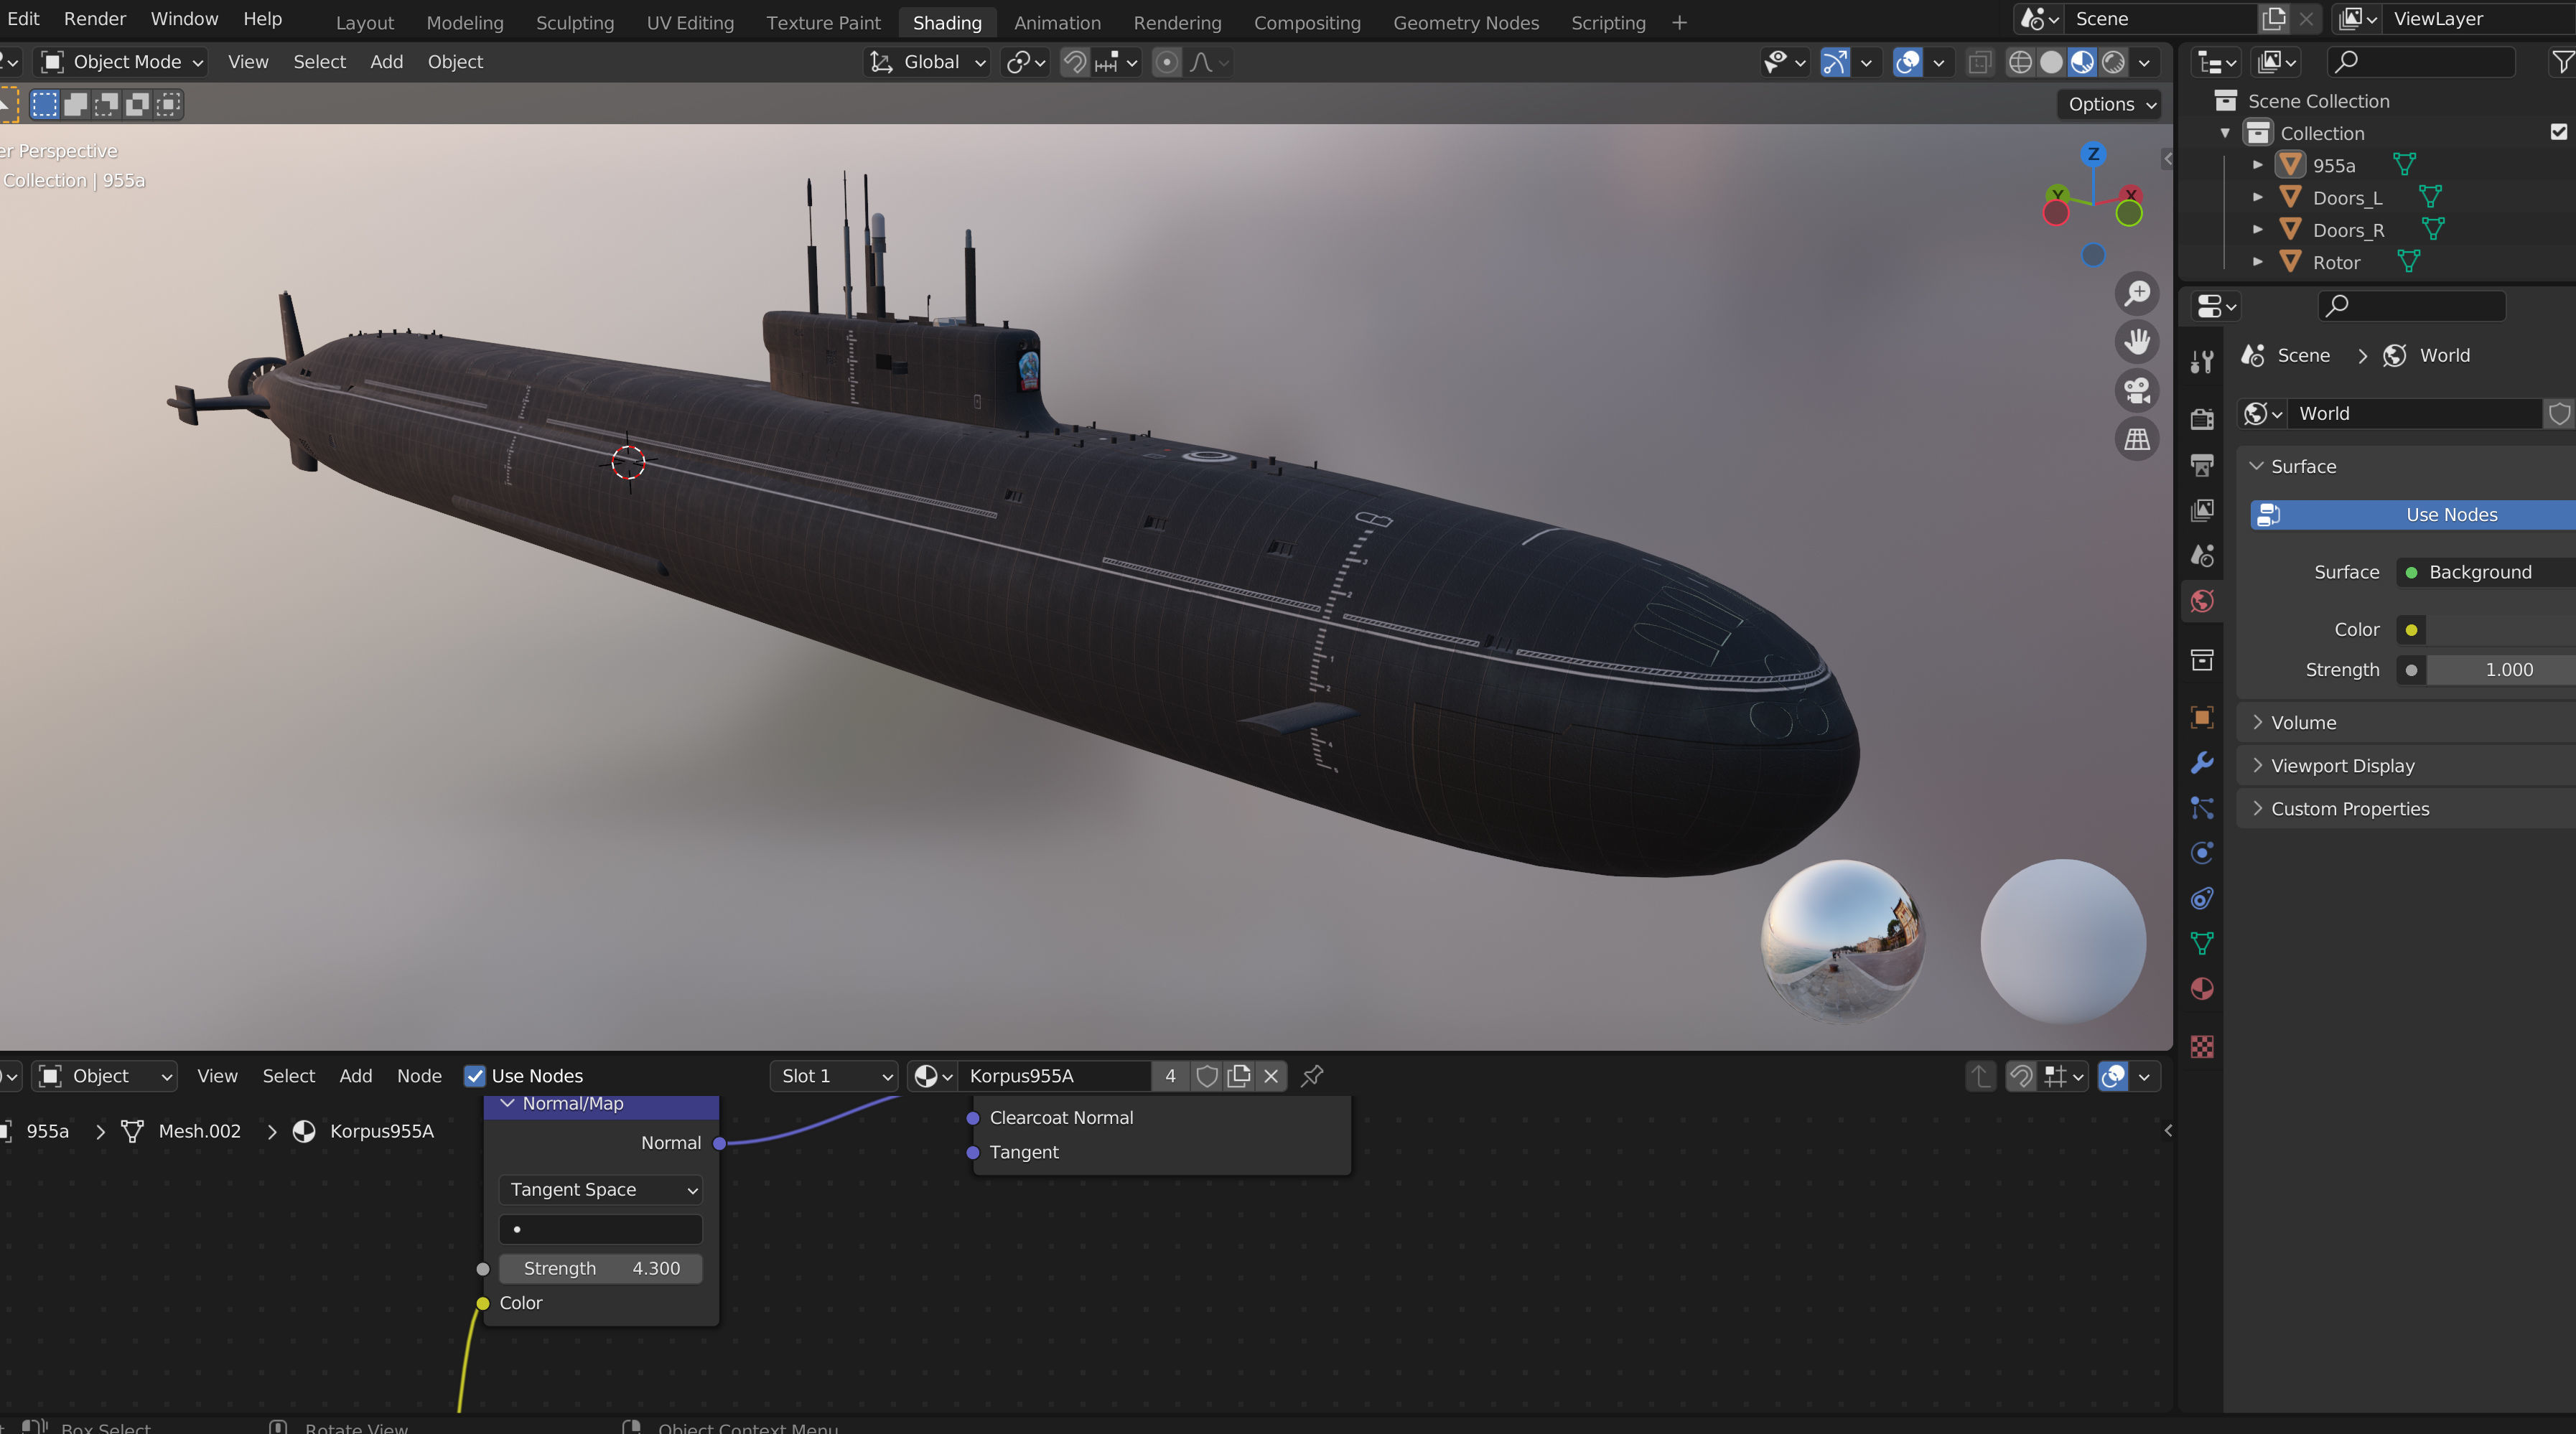Open the Render properties tab icon
The height and width of the screenshot is (1434, 2576).
coord(2202,418)
